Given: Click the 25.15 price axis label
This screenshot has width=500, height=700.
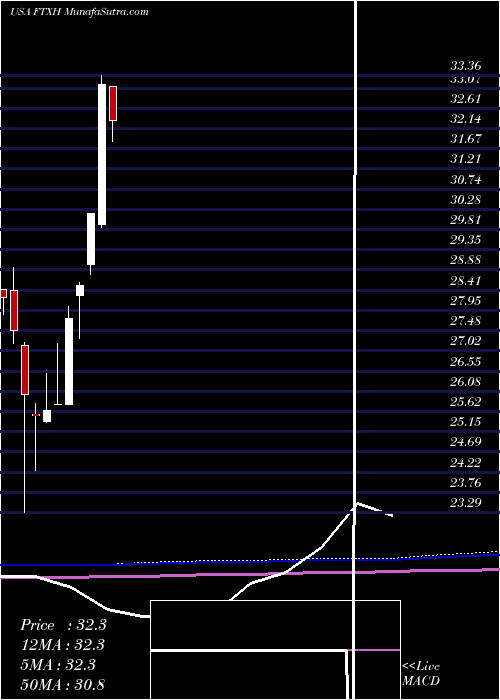Looking at the screenshot, I should coord(466,421).
